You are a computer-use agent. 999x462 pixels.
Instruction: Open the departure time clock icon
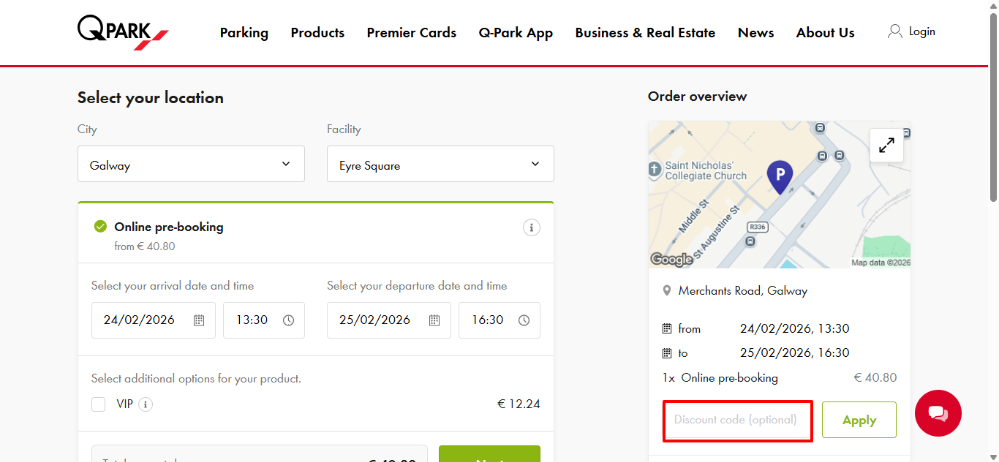coord(524,320)
